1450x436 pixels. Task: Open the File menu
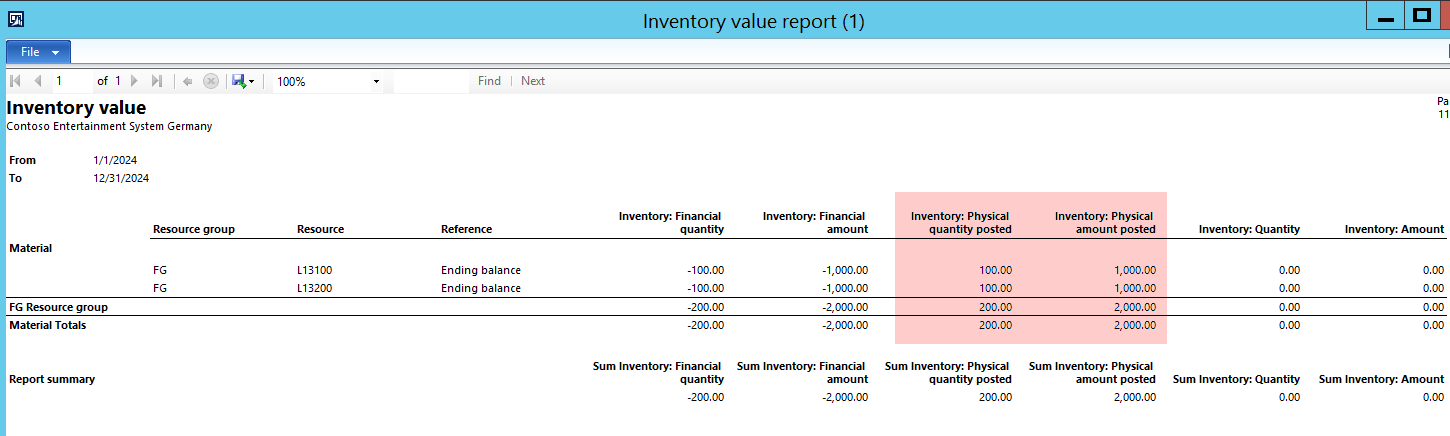pyautogui.click(x=38, y=52)
